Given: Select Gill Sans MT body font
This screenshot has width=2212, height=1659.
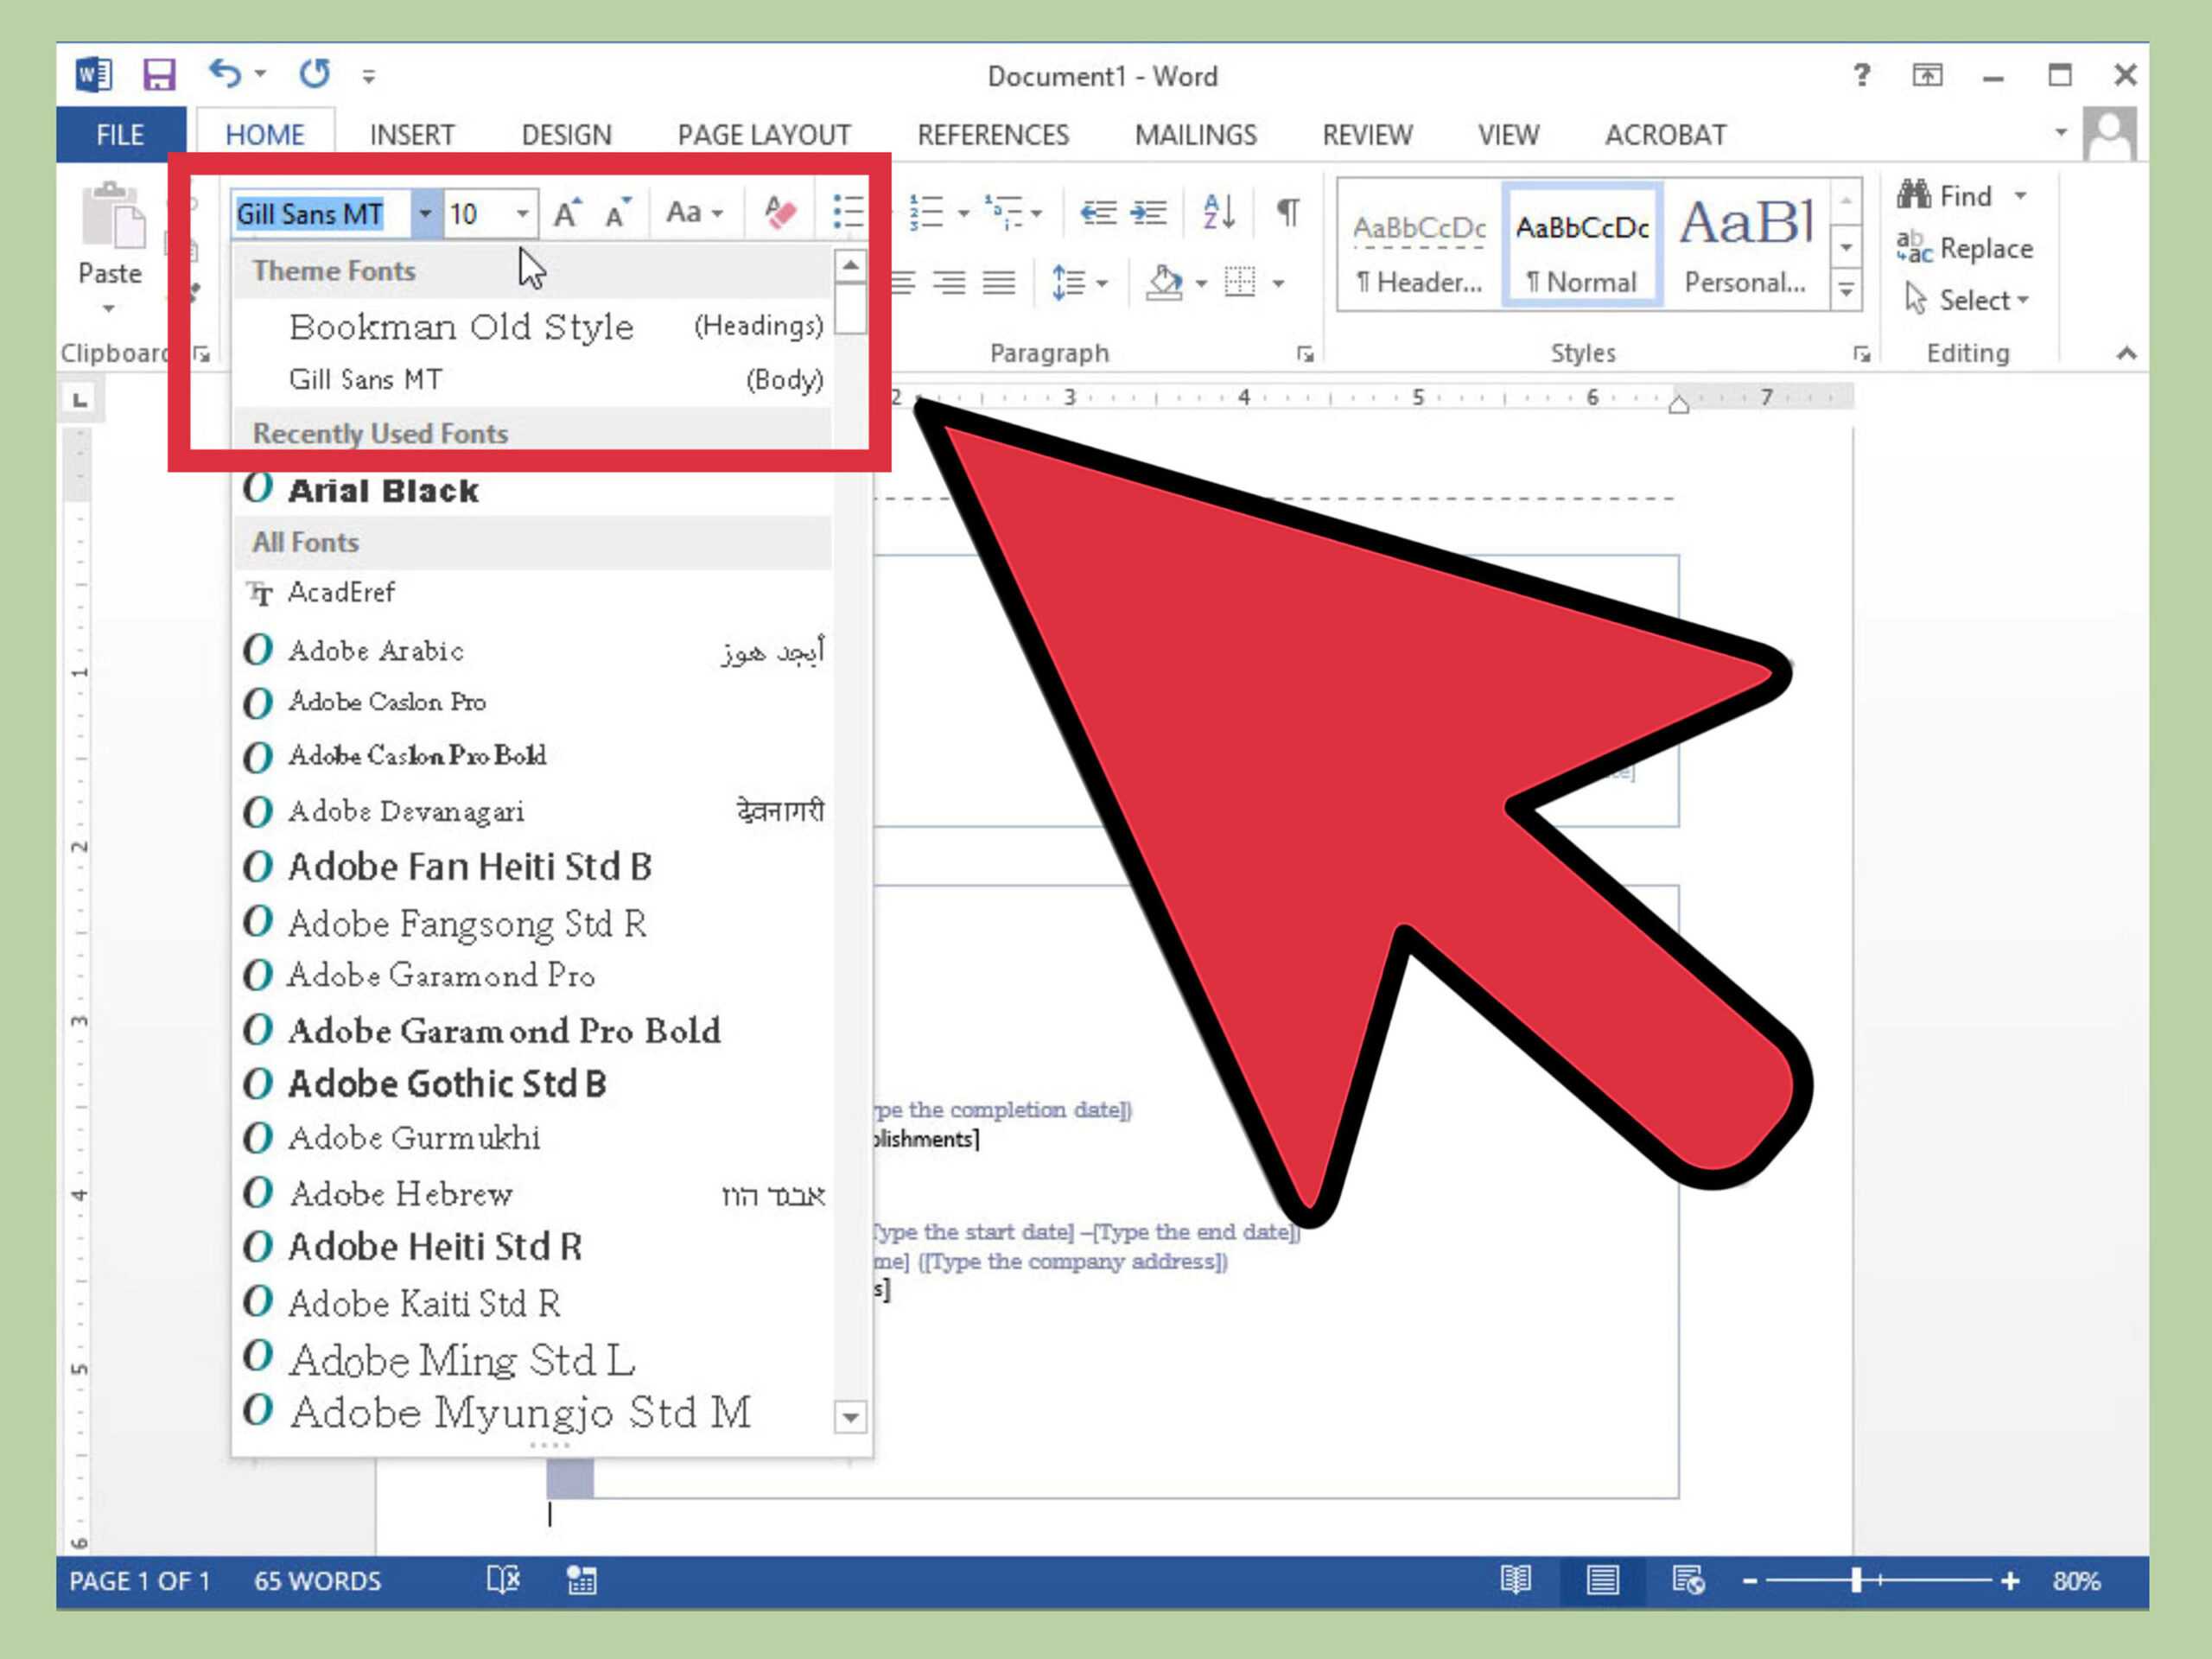Looking at the screenshot, I should 364,378.
